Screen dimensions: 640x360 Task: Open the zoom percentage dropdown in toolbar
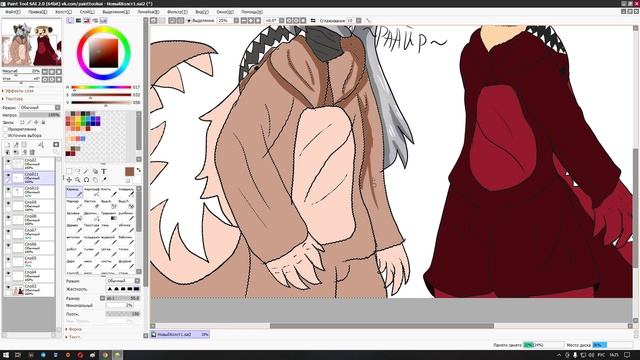[236, 20]
